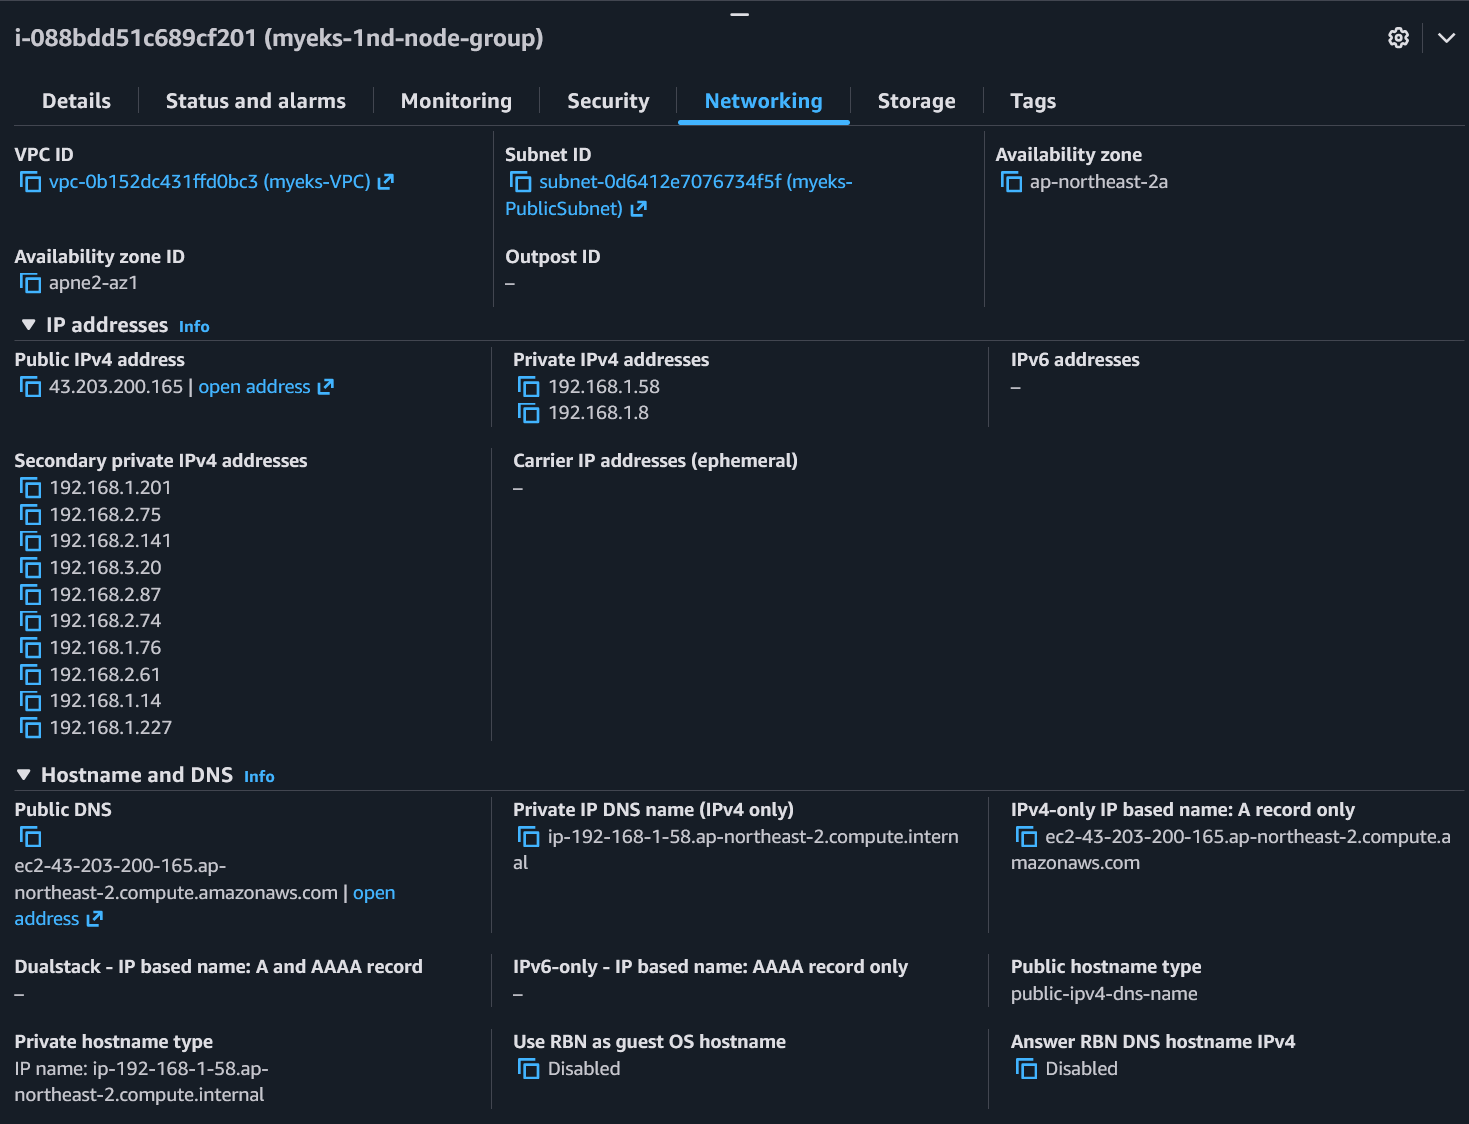Collapse instance details with the top-right chevron
This screenshot has width=1469, height=1124.
1447,37
